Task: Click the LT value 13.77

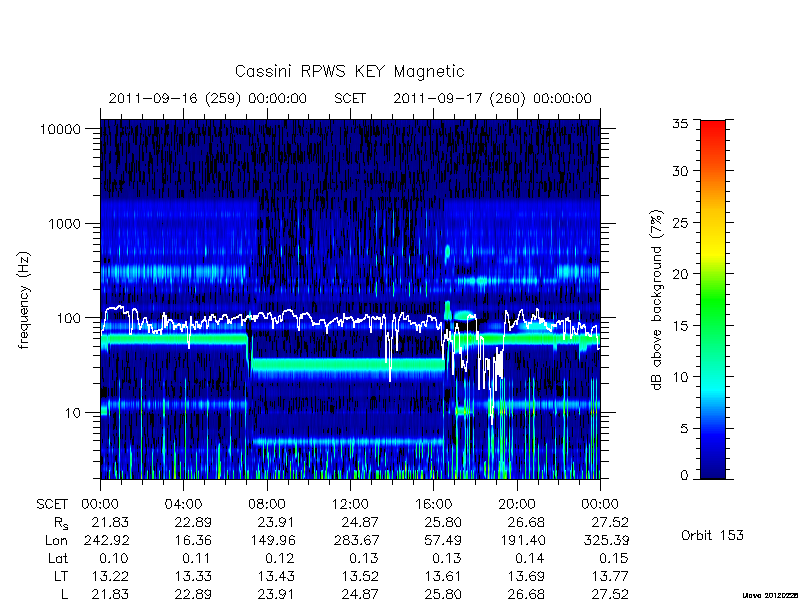Action: (x=610, y=577)
